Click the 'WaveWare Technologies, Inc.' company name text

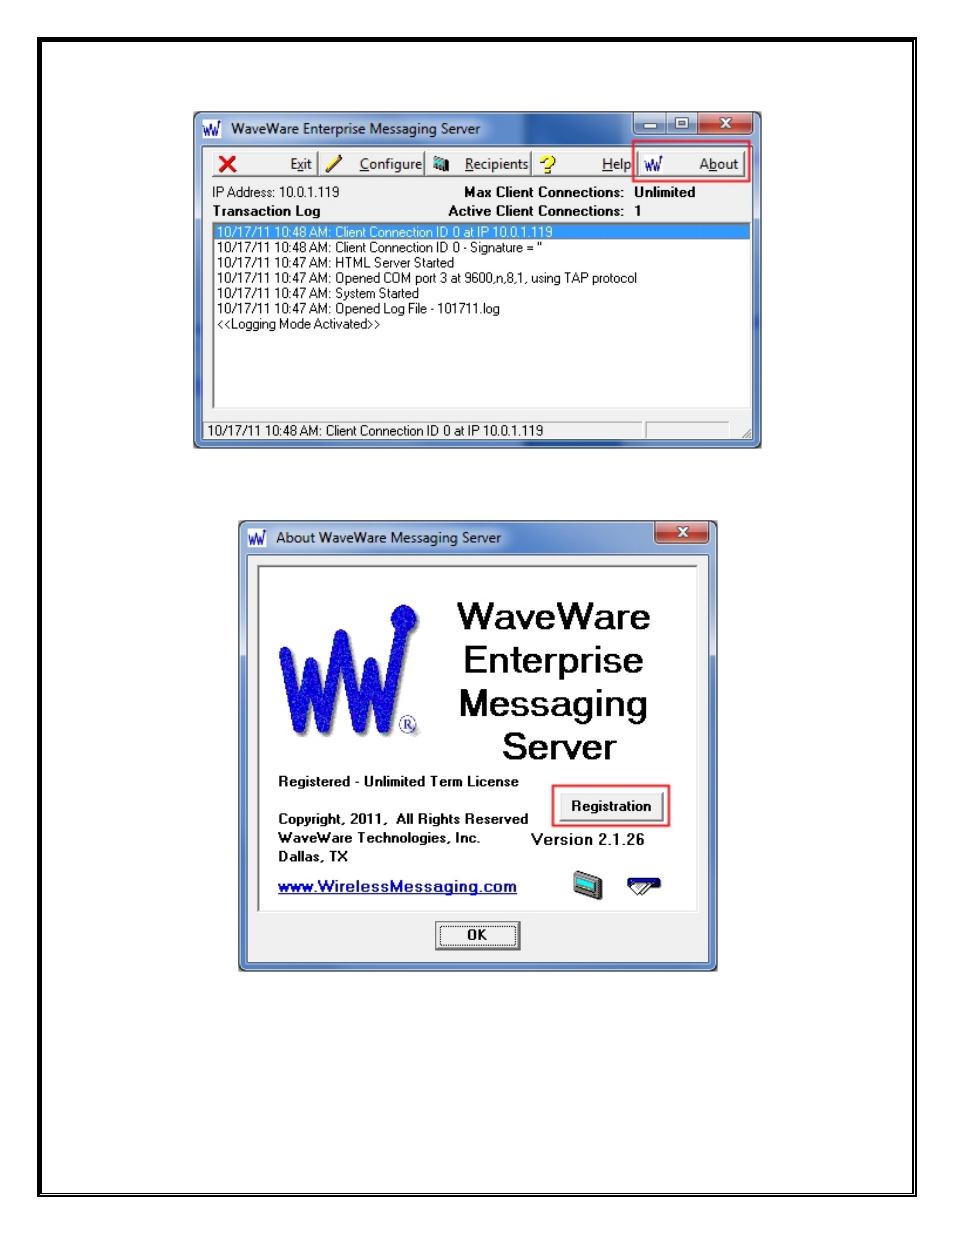point(379,838)
